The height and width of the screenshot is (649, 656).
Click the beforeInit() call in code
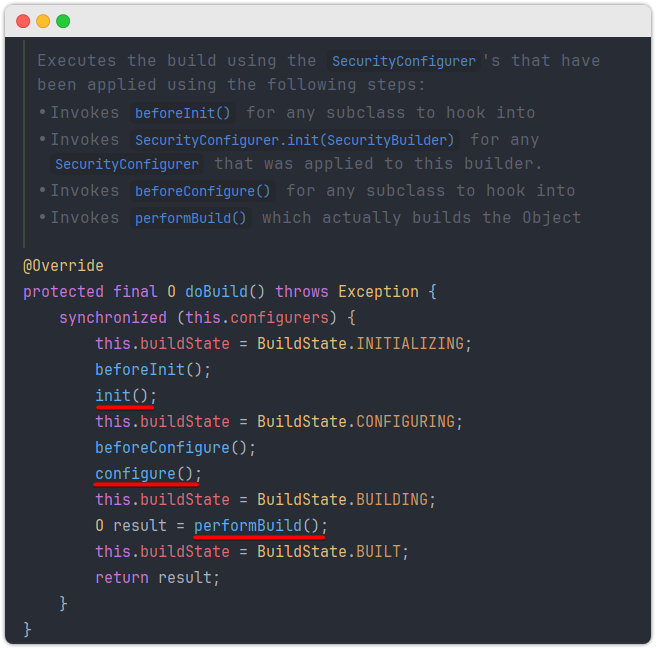click(153, 369)
